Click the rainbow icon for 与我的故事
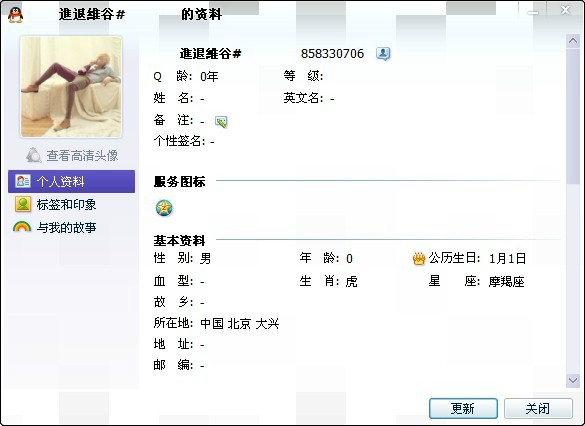The image size is (585, 426). tap(22, 226)
